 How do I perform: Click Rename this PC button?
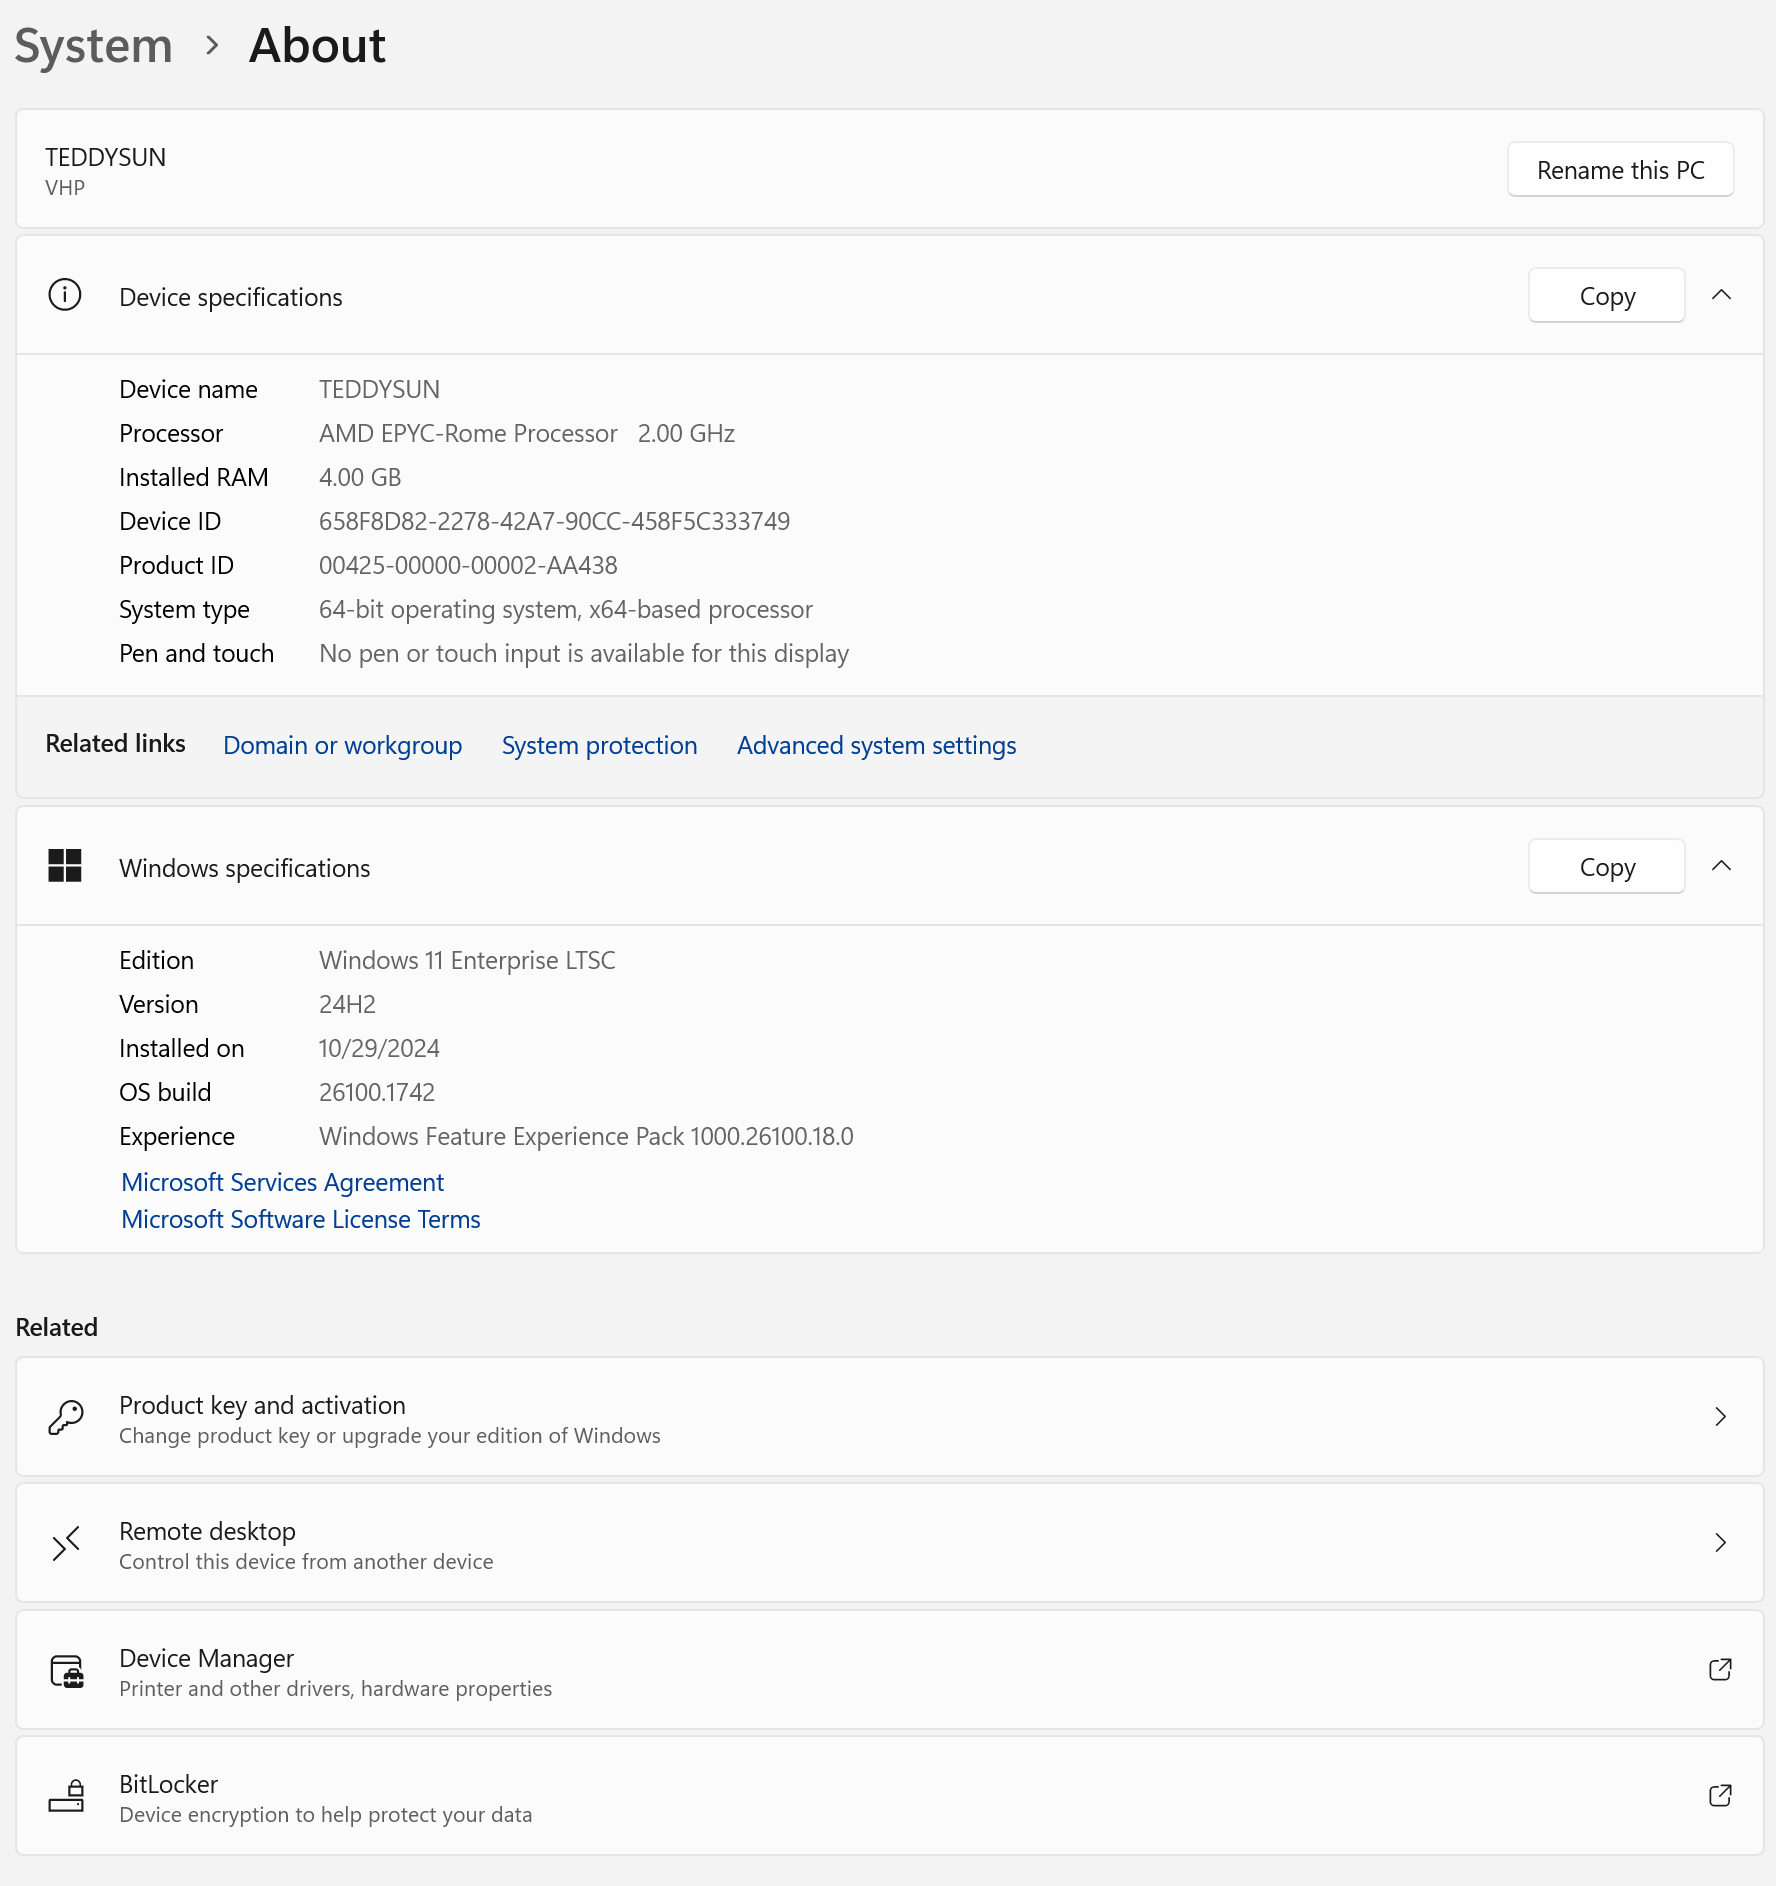tap(1620, 170)
